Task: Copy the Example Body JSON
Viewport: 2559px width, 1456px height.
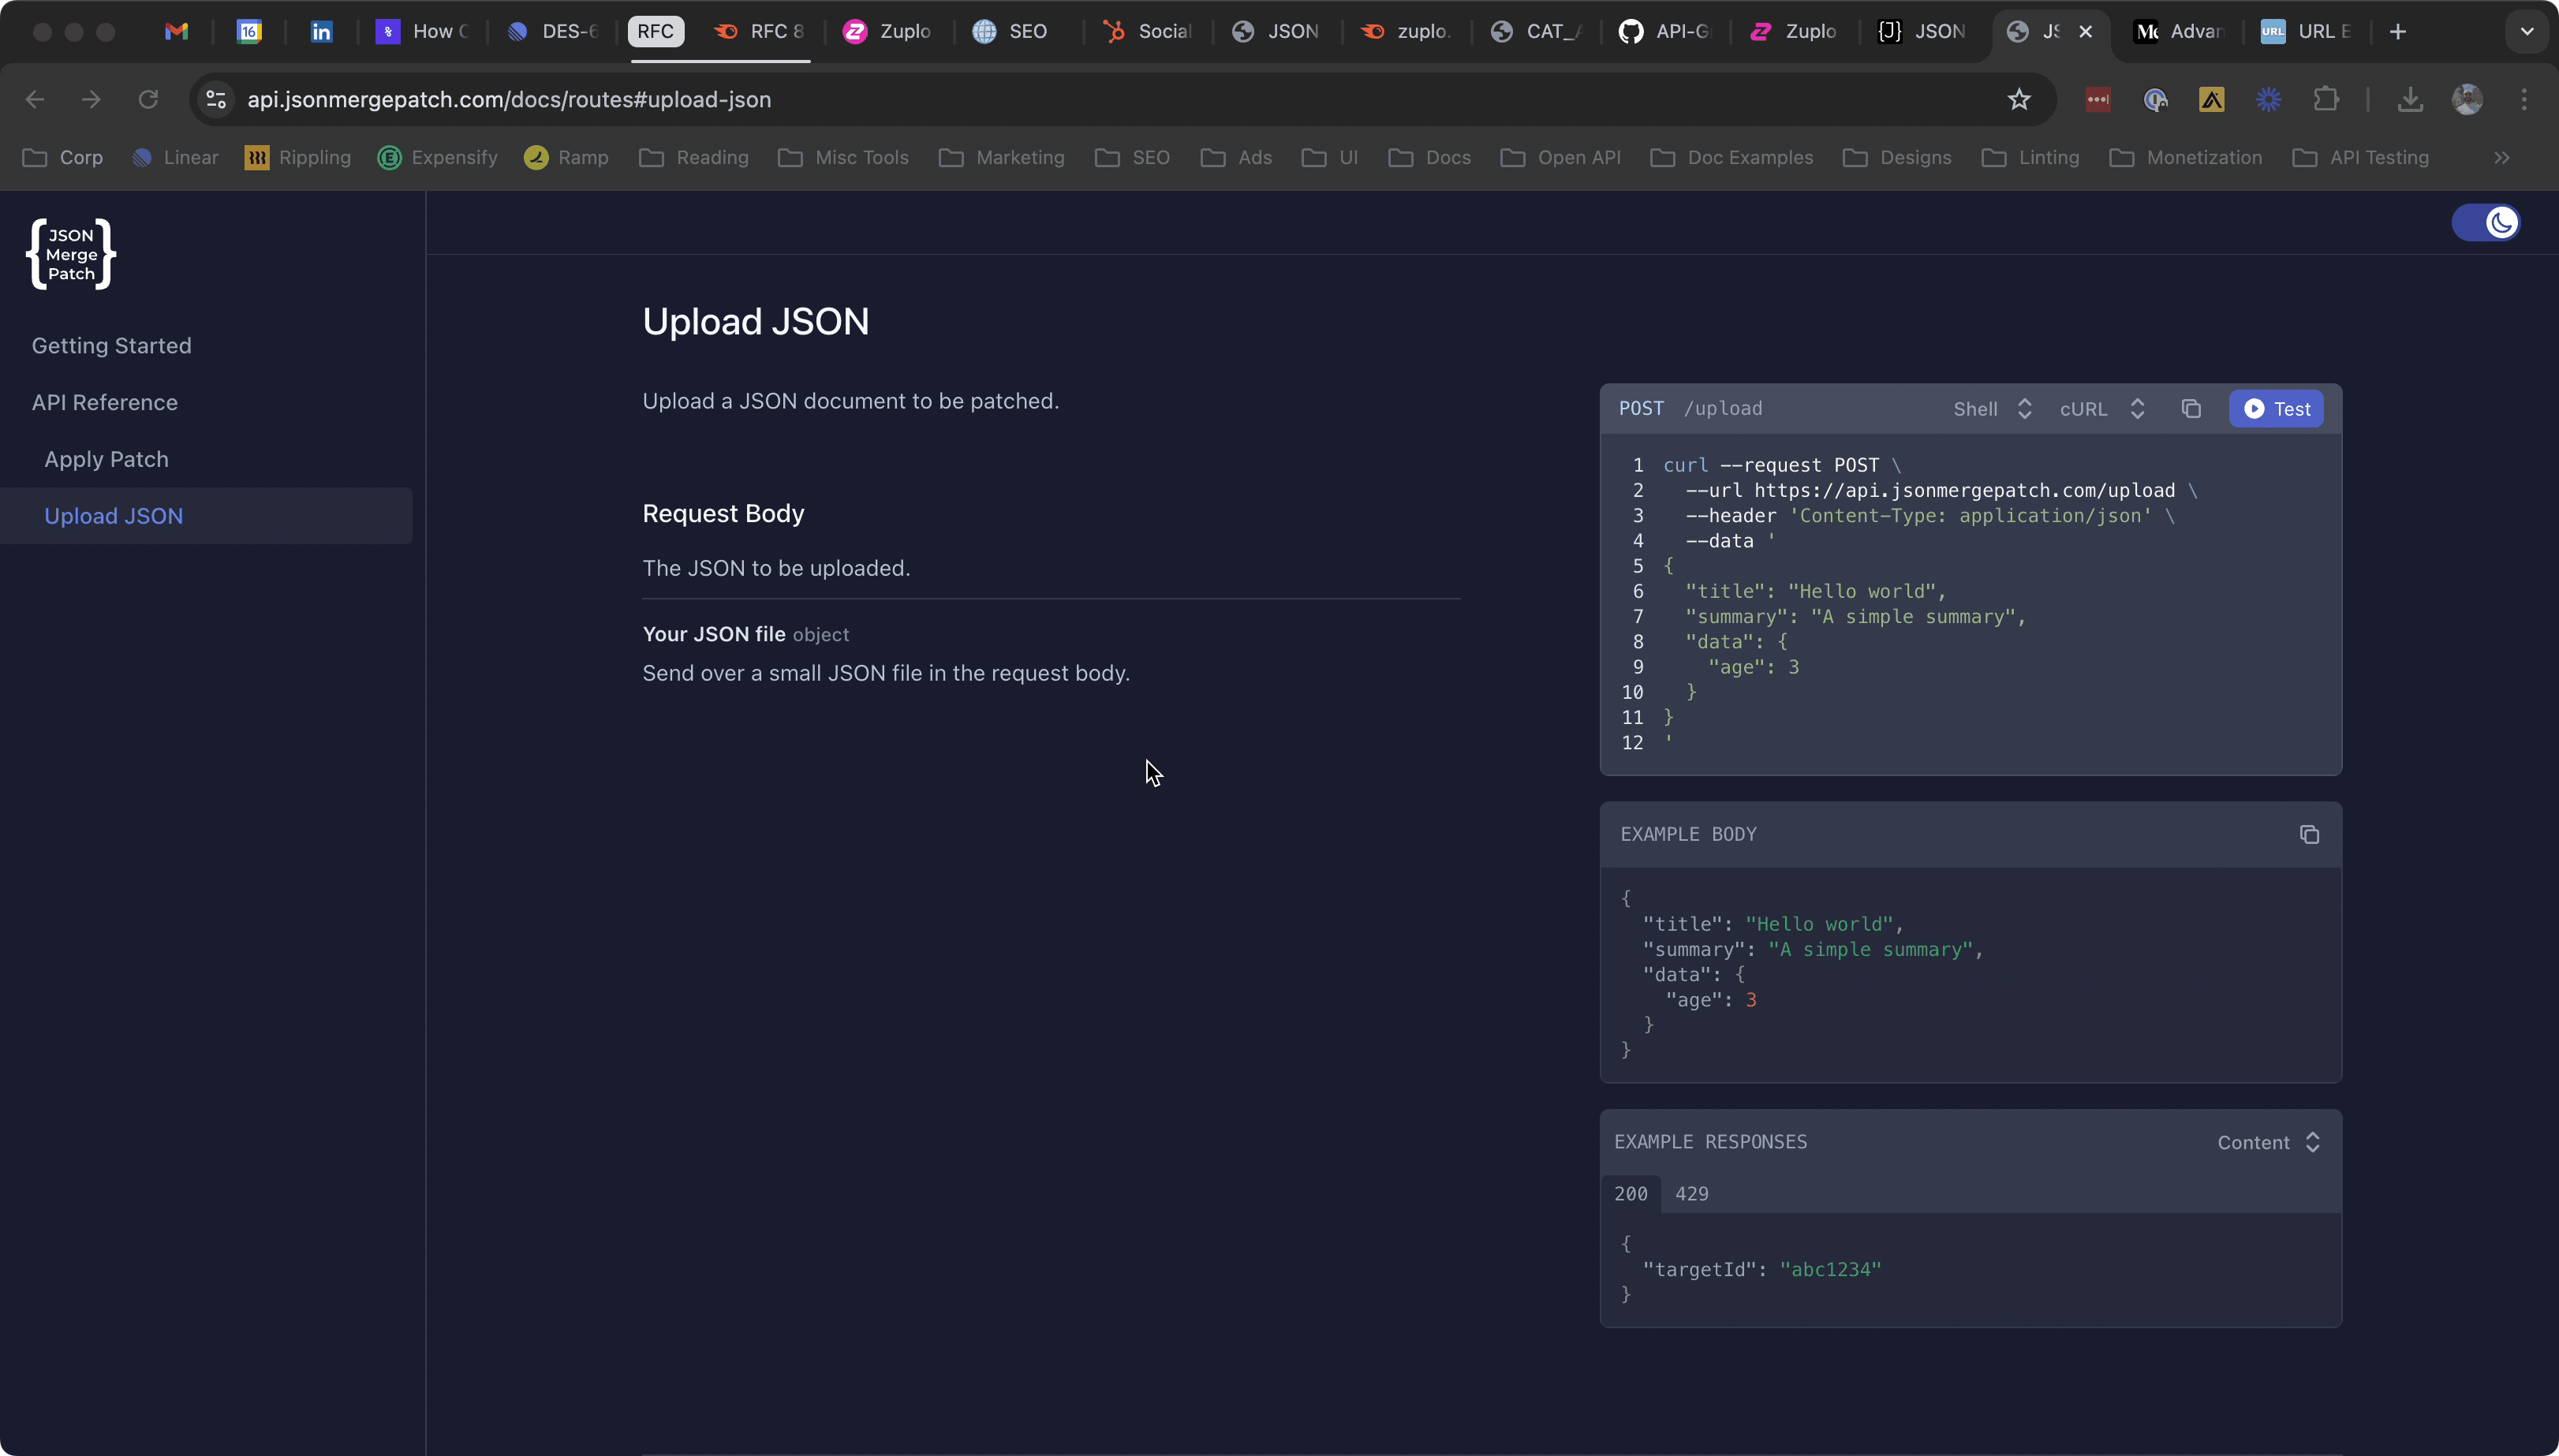Action: (2310, 833)
